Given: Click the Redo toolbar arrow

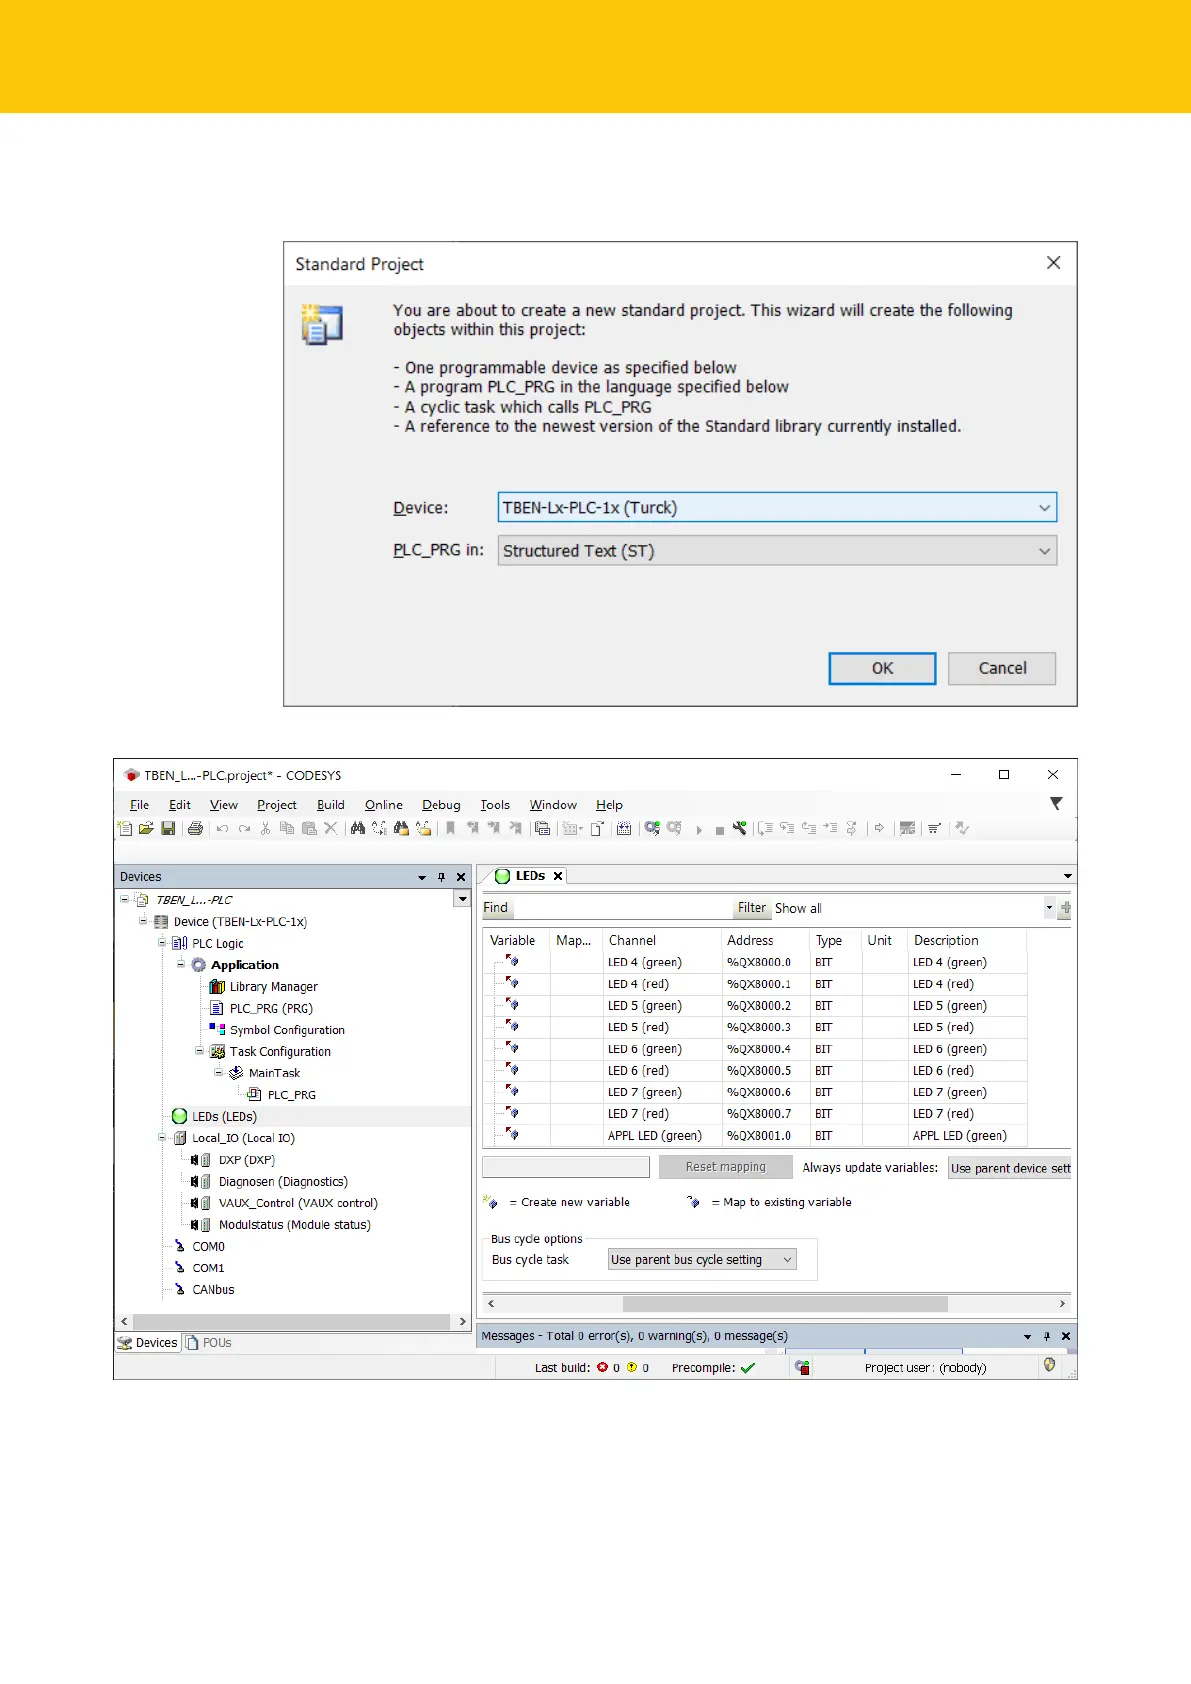Looking at the screenshot, I should point(244,828).
